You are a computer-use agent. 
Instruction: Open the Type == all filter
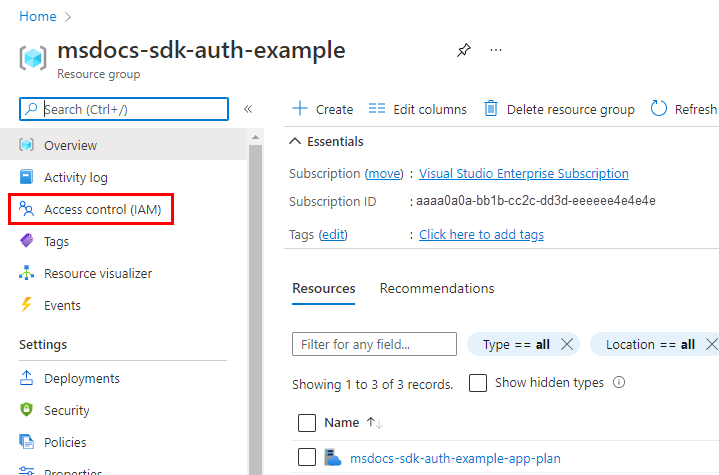tap(516, 344)
